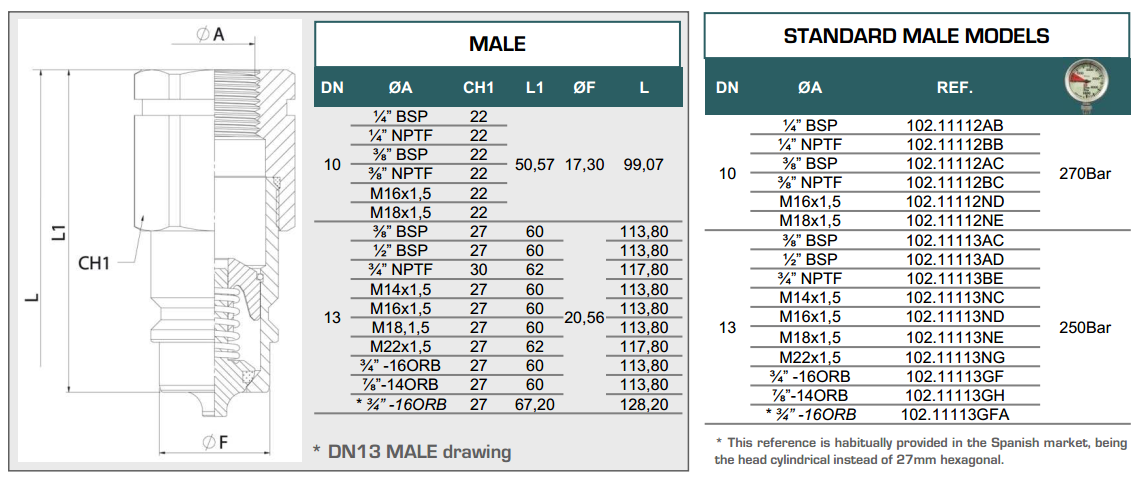Click the 250Bar pressure rating

coord(1084,327)
